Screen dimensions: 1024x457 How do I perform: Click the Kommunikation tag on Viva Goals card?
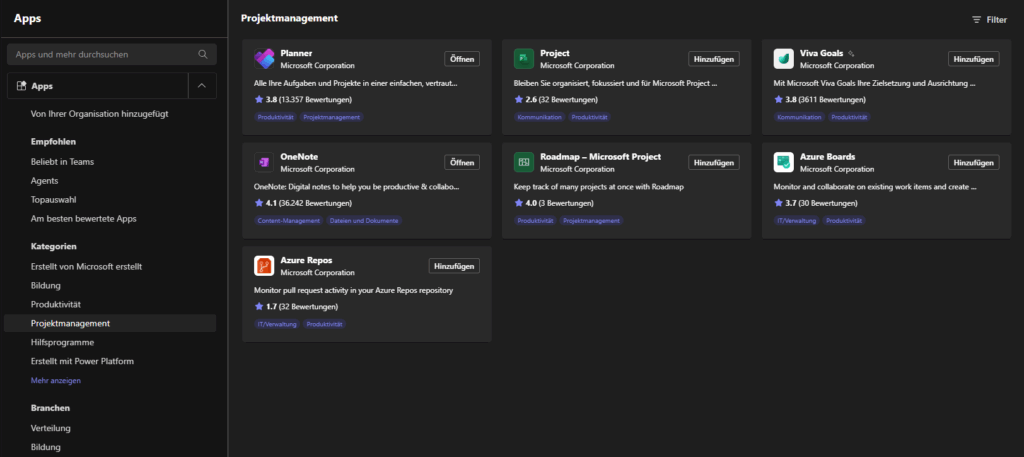pos(799,118)
